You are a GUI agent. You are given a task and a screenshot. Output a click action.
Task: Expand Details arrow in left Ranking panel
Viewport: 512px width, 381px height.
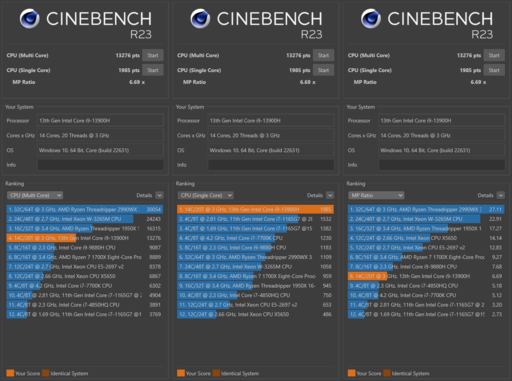pyautogui.click(x=159, y=195)
